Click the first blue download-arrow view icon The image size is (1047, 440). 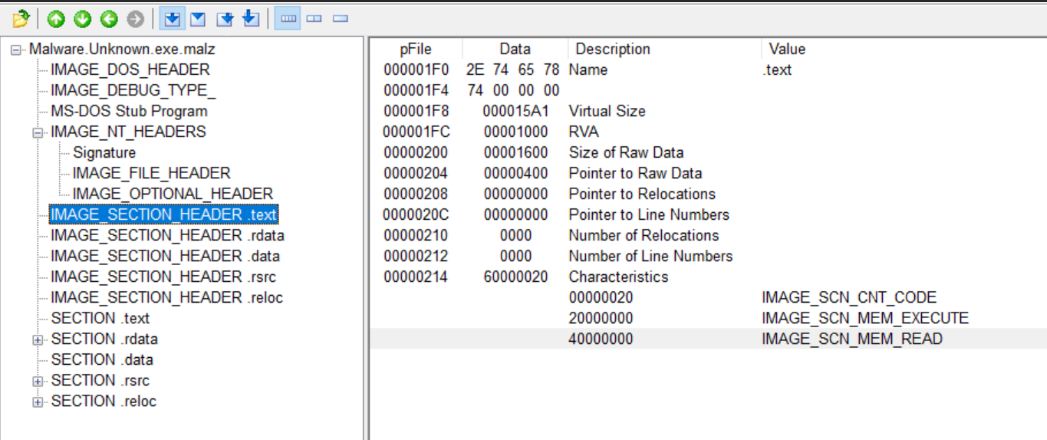coord(171,19)
